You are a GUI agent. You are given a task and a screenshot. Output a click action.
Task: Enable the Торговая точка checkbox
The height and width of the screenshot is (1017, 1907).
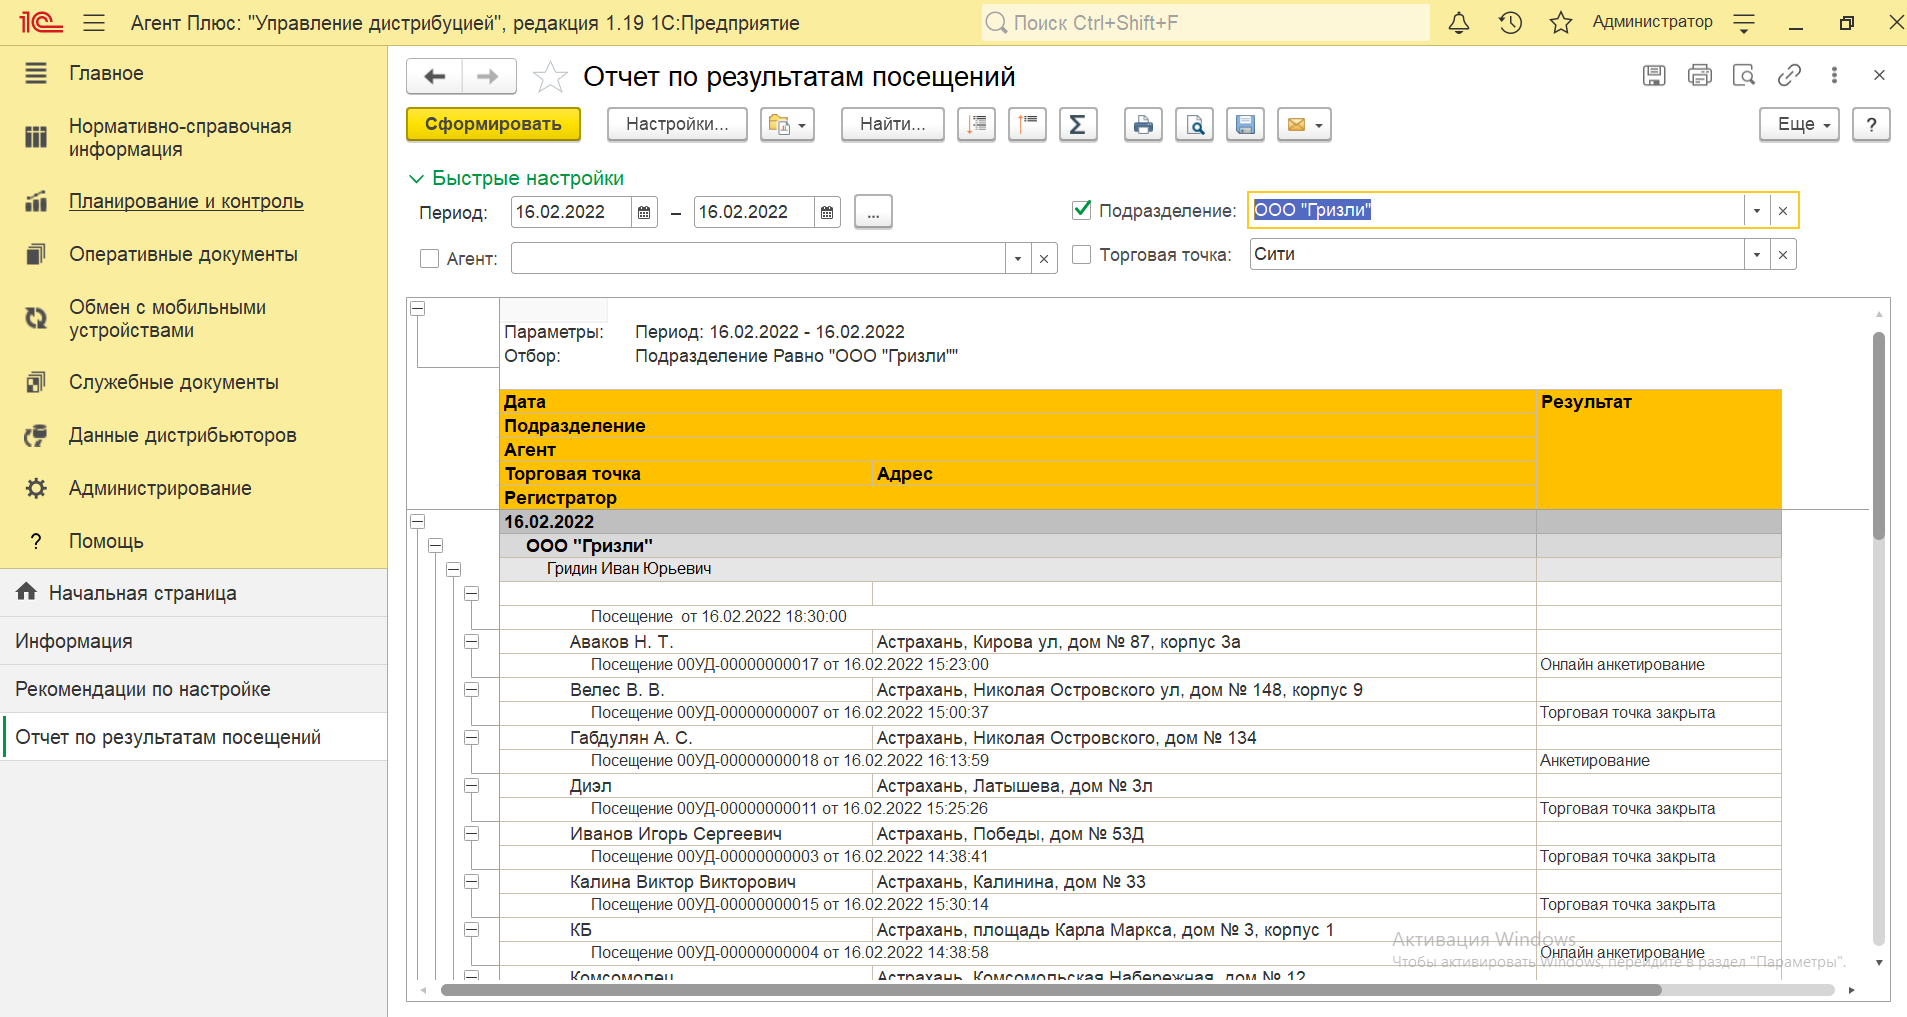[1081, 255]
